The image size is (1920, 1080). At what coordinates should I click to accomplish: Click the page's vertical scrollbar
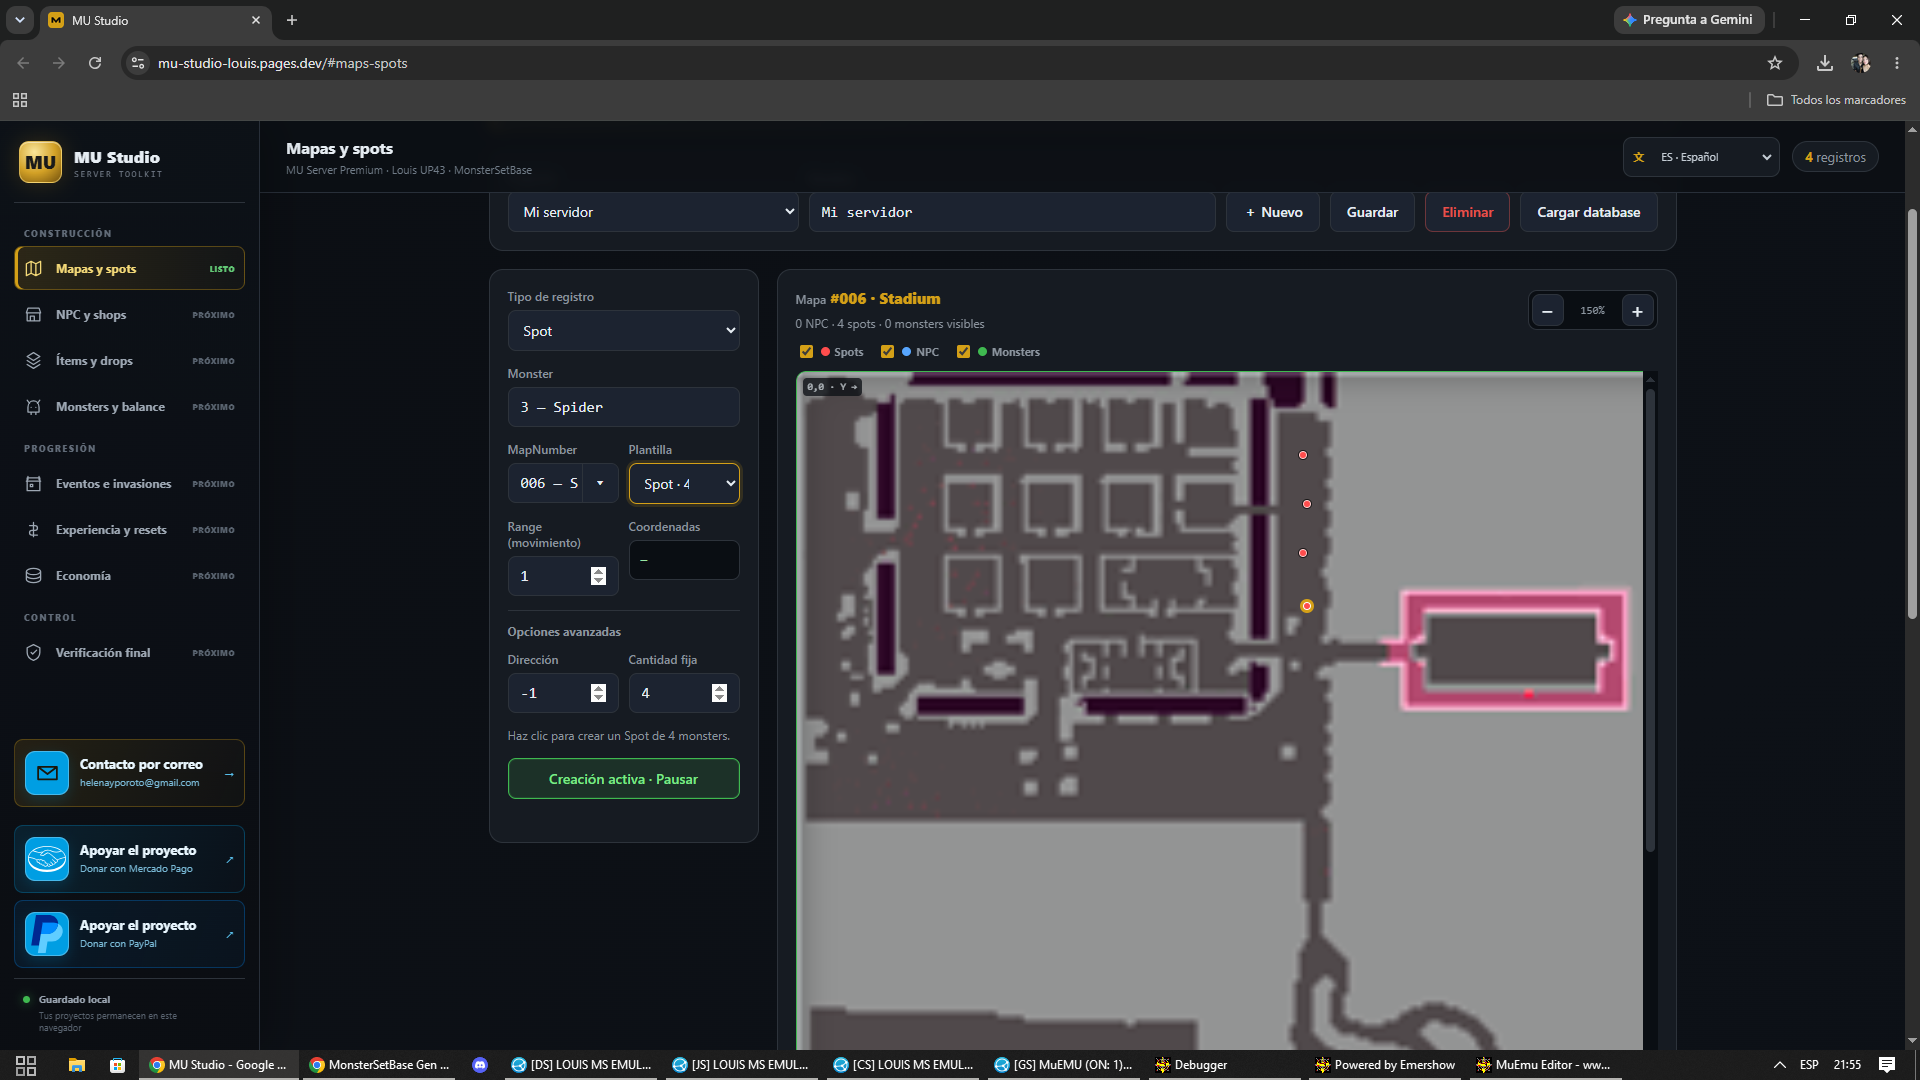coord(1912,415)
